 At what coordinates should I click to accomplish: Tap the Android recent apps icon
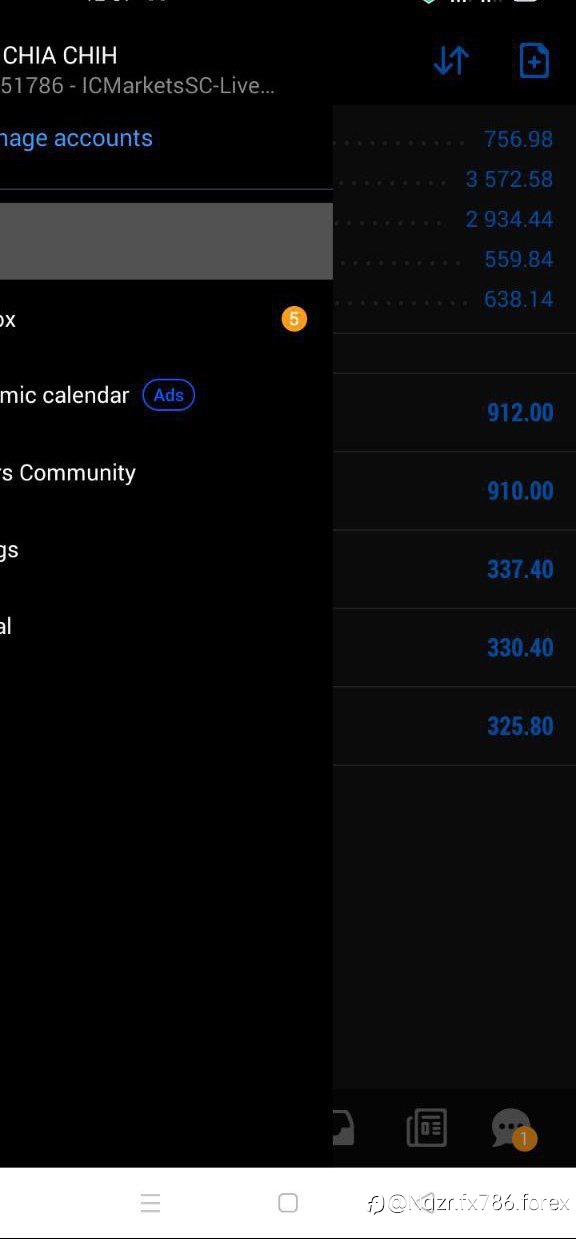[151, 1203]
